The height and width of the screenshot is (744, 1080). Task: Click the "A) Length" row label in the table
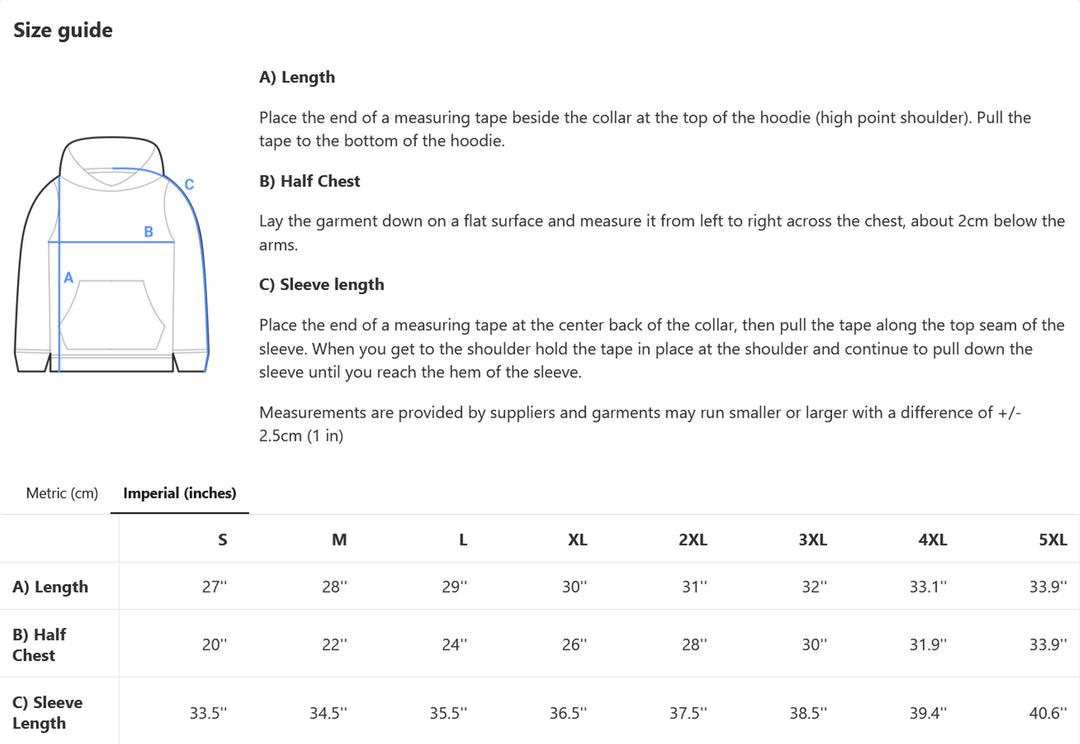coord(50,587)
